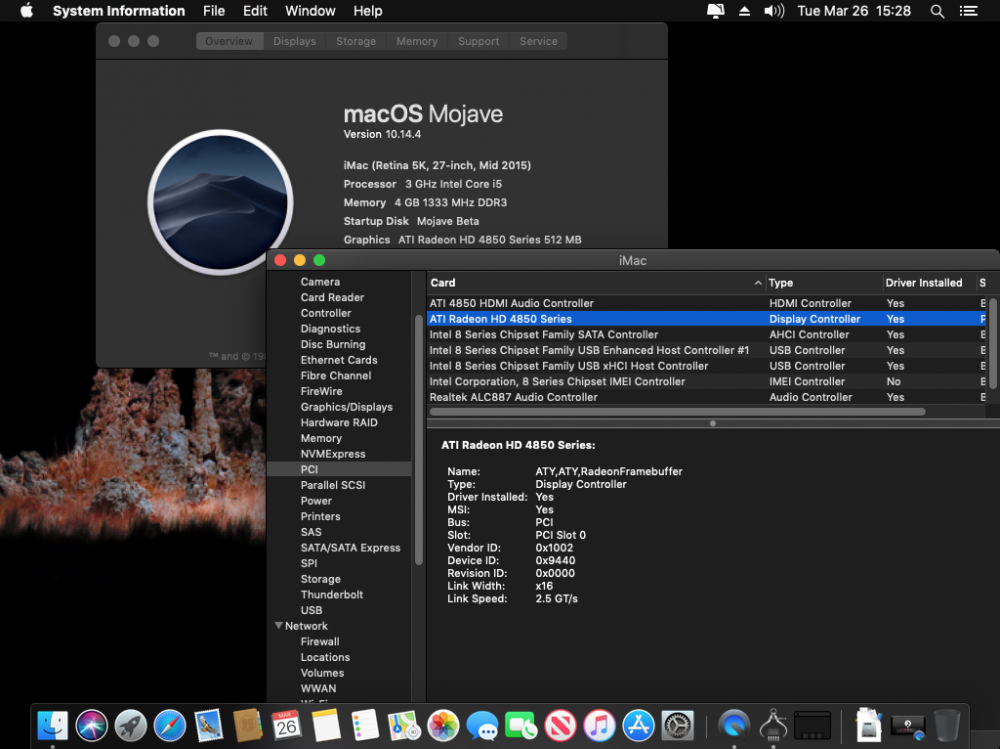Click the split pane divider handle dot
The image size is (1000, 749).
pyautogui.click(x=712, y=423)
